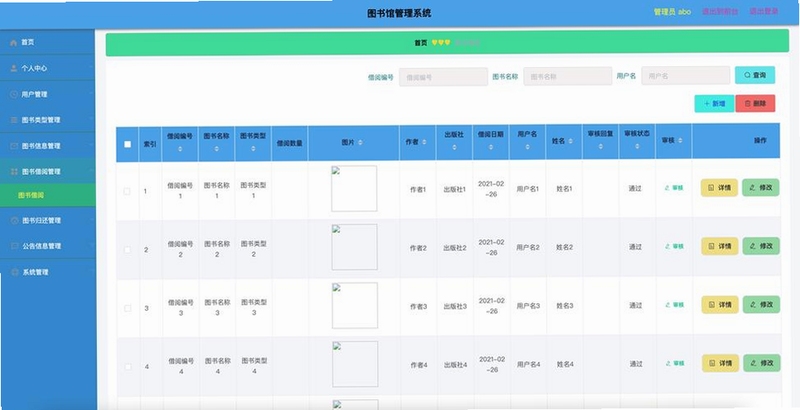Viewport: 800px width, 410px height.
Task: Click the 姓名3 cell
Action: [x=565, y=305]
